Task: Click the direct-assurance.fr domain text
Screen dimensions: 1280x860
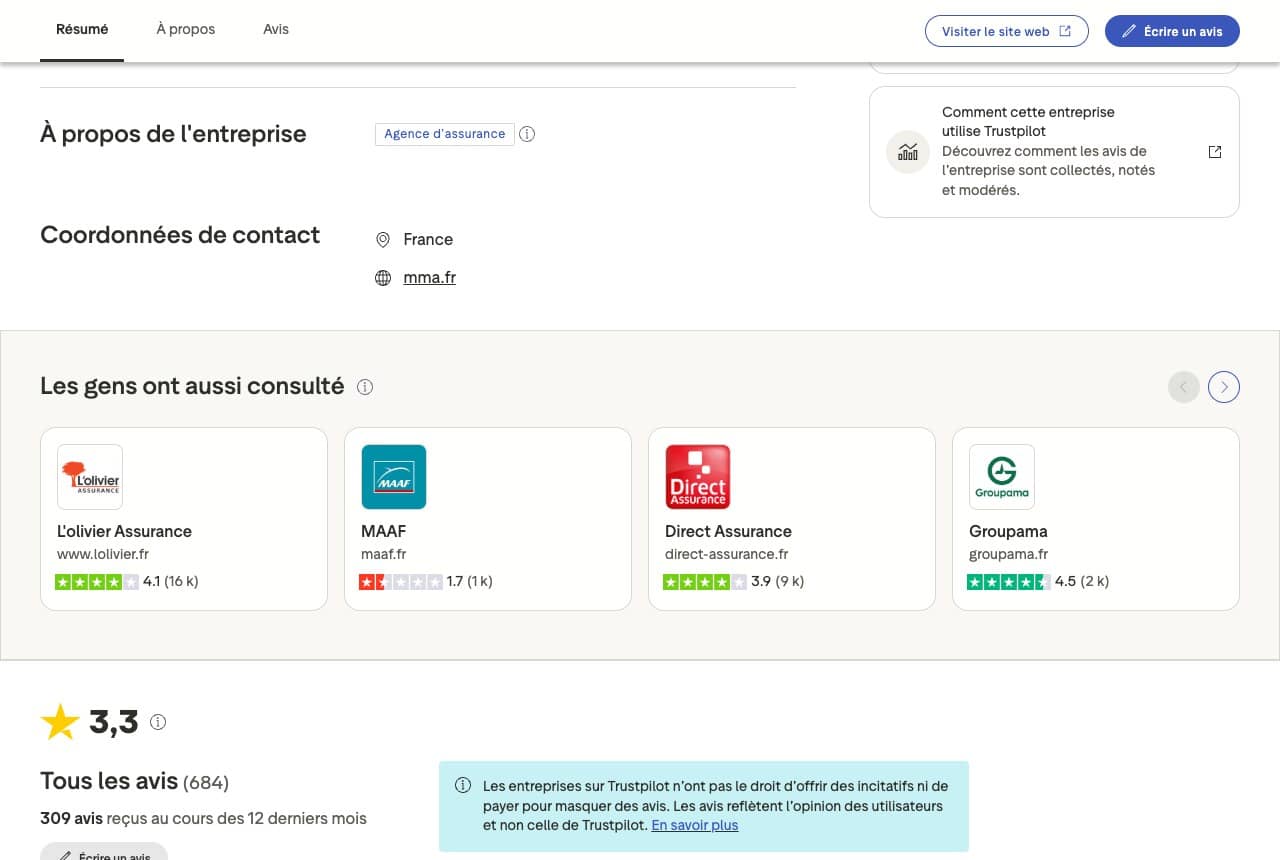Action: (726, 554)
